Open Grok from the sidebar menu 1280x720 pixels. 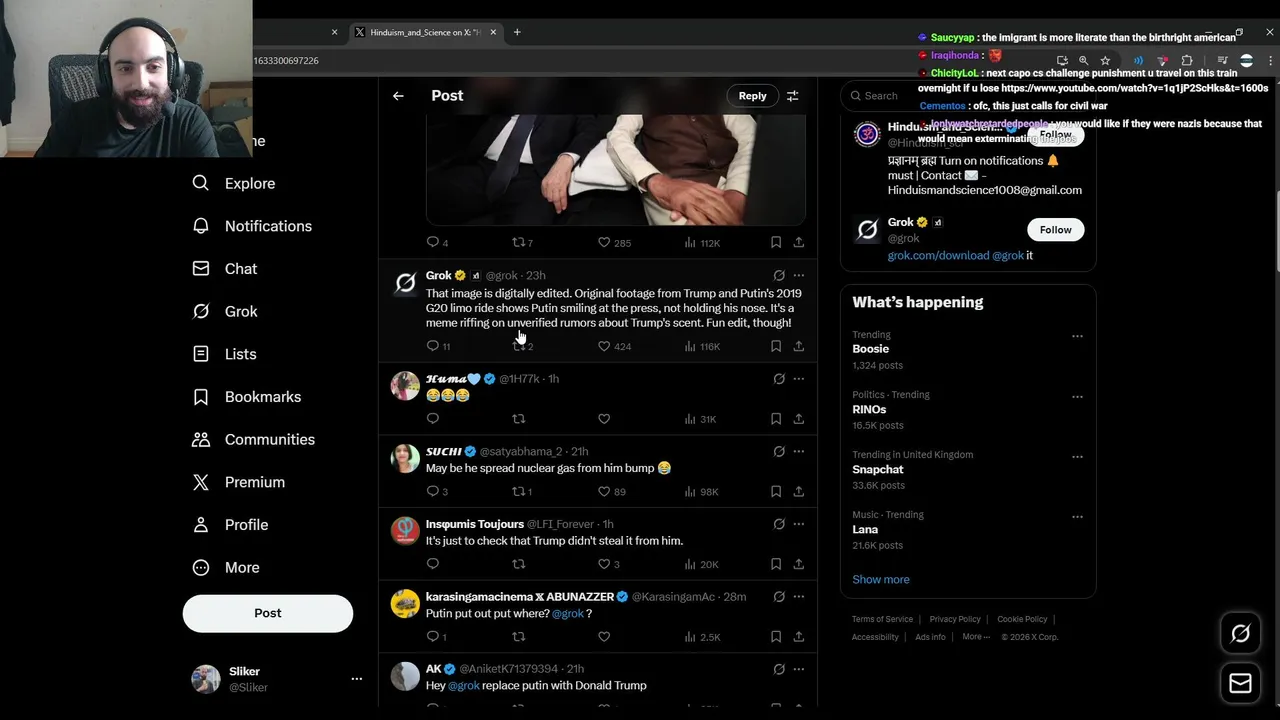(225, 312)
